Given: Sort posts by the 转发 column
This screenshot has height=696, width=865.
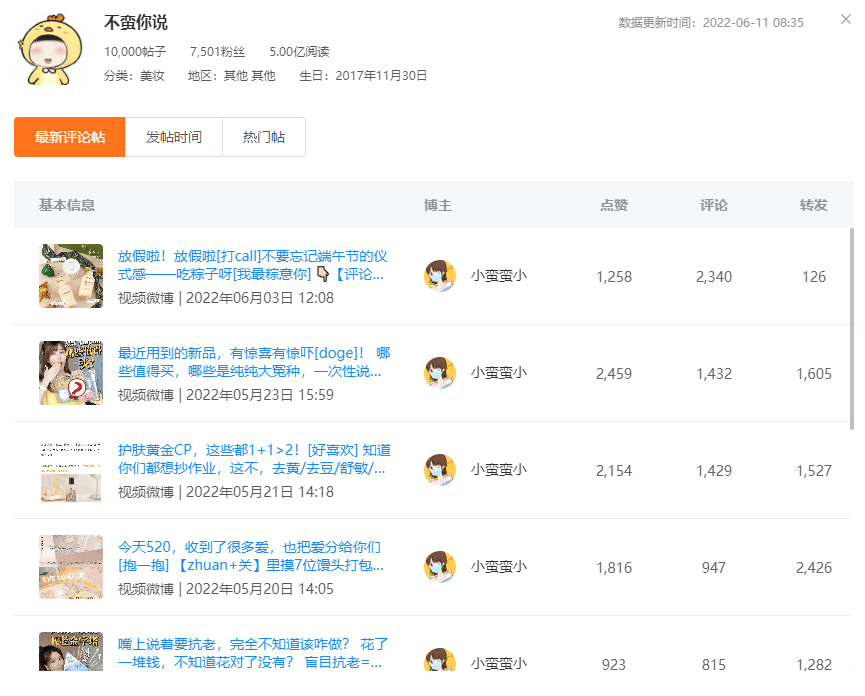Looking at the screenshot, I should point(812,204).
